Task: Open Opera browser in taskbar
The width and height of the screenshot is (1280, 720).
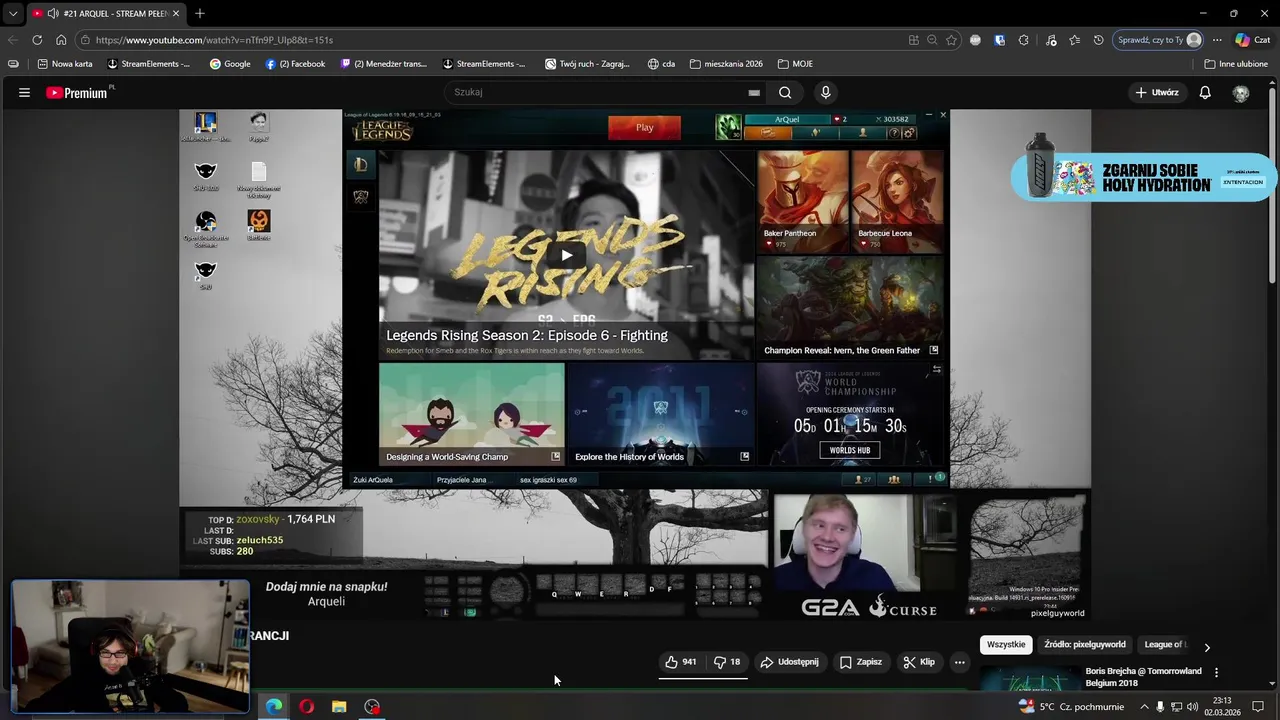Action: pos(306,706)
